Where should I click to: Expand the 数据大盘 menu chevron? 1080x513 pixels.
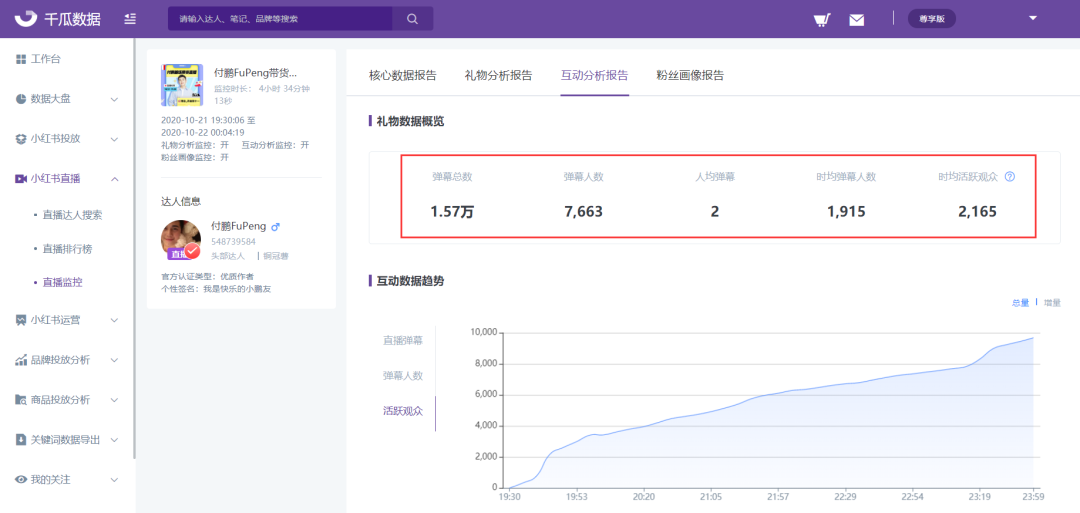click(x=114, y=99)
